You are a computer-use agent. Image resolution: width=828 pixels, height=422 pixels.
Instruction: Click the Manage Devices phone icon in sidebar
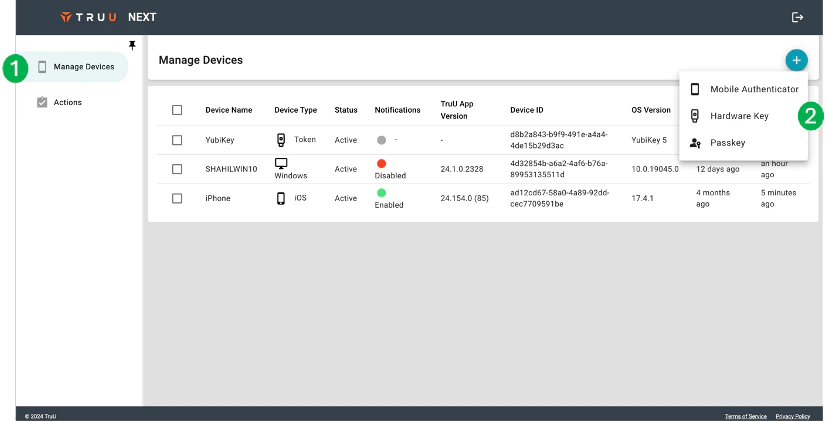pos(42,67)
